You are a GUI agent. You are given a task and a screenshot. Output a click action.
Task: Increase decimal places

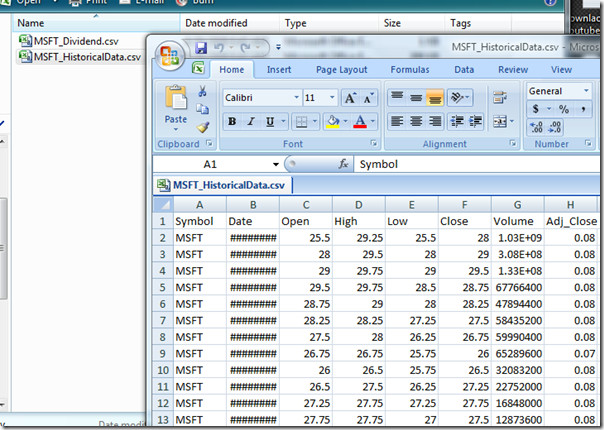point(536,127)
